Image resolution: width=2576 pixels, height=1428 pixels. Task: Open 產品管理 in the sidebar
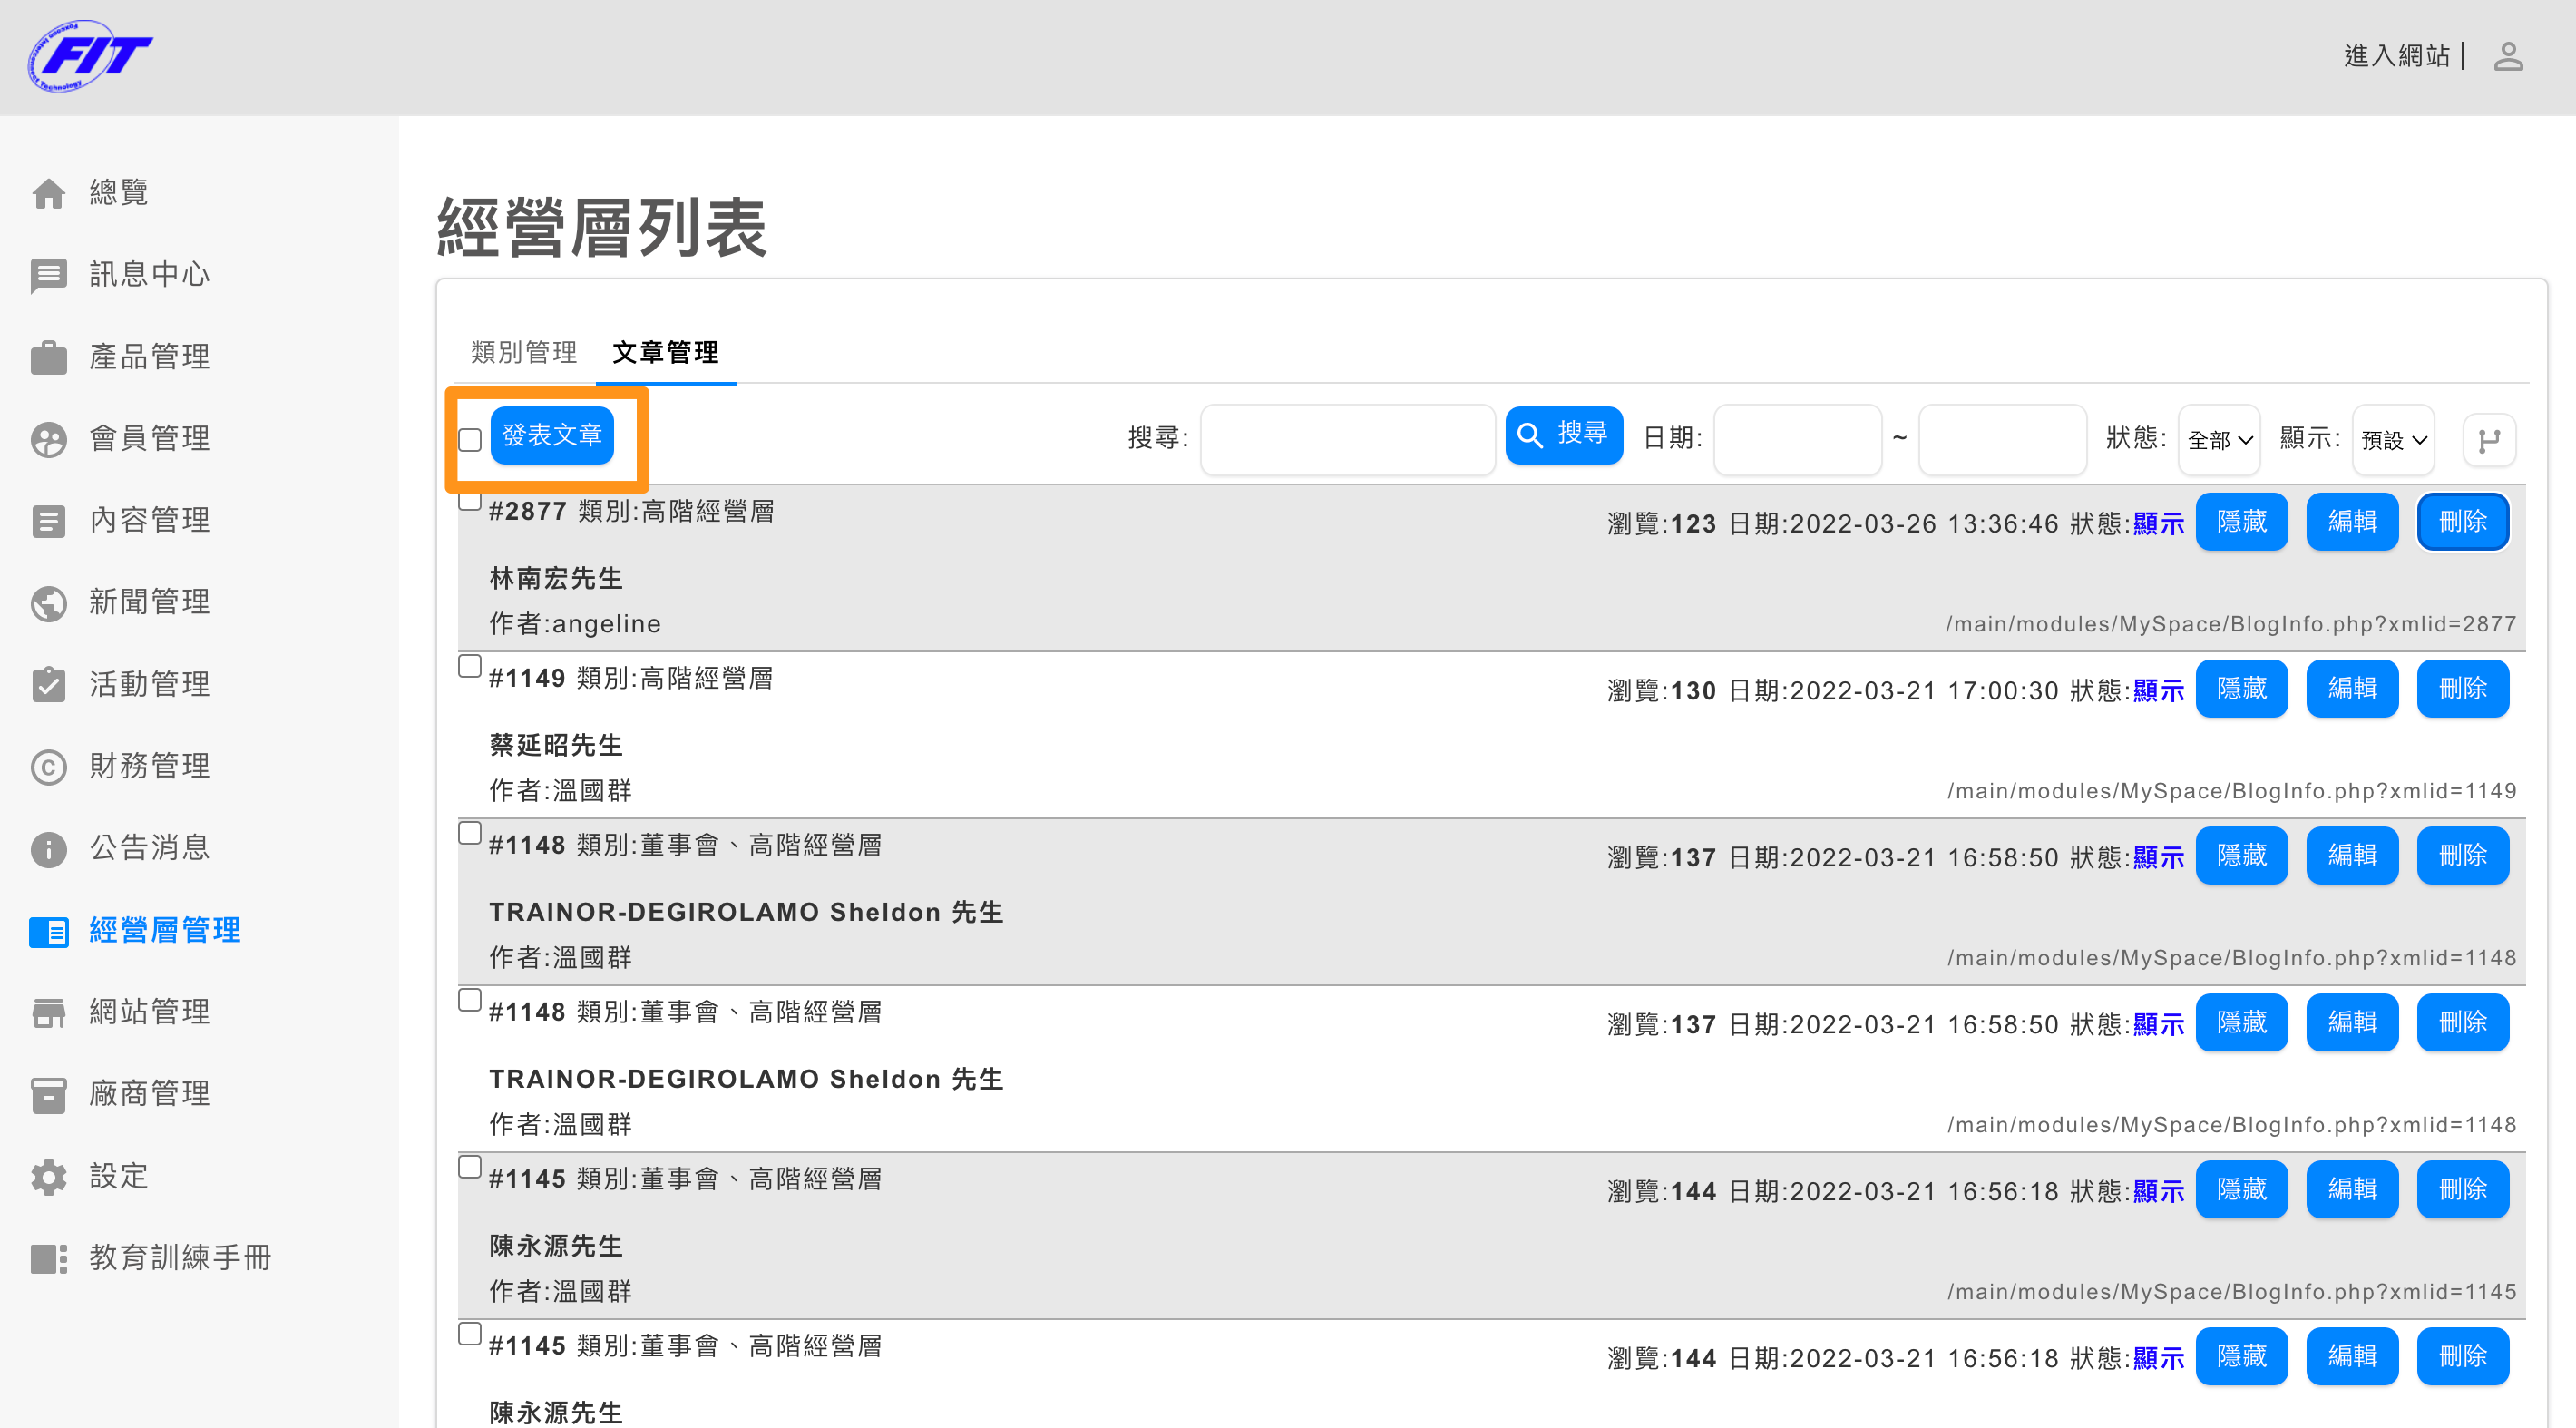coord(150,356)
